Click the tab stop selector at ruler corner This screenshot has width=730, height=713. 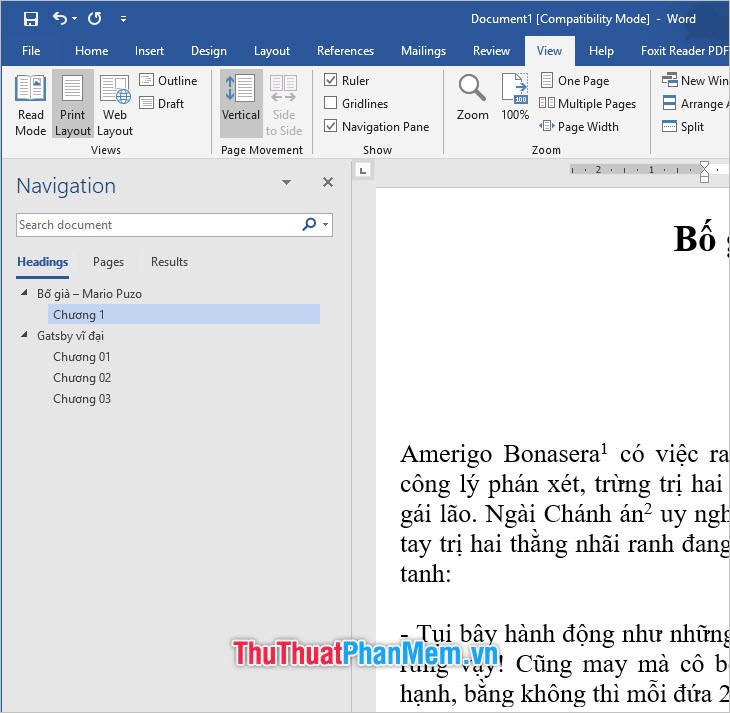pyautogui.click(x=363, y=170)
